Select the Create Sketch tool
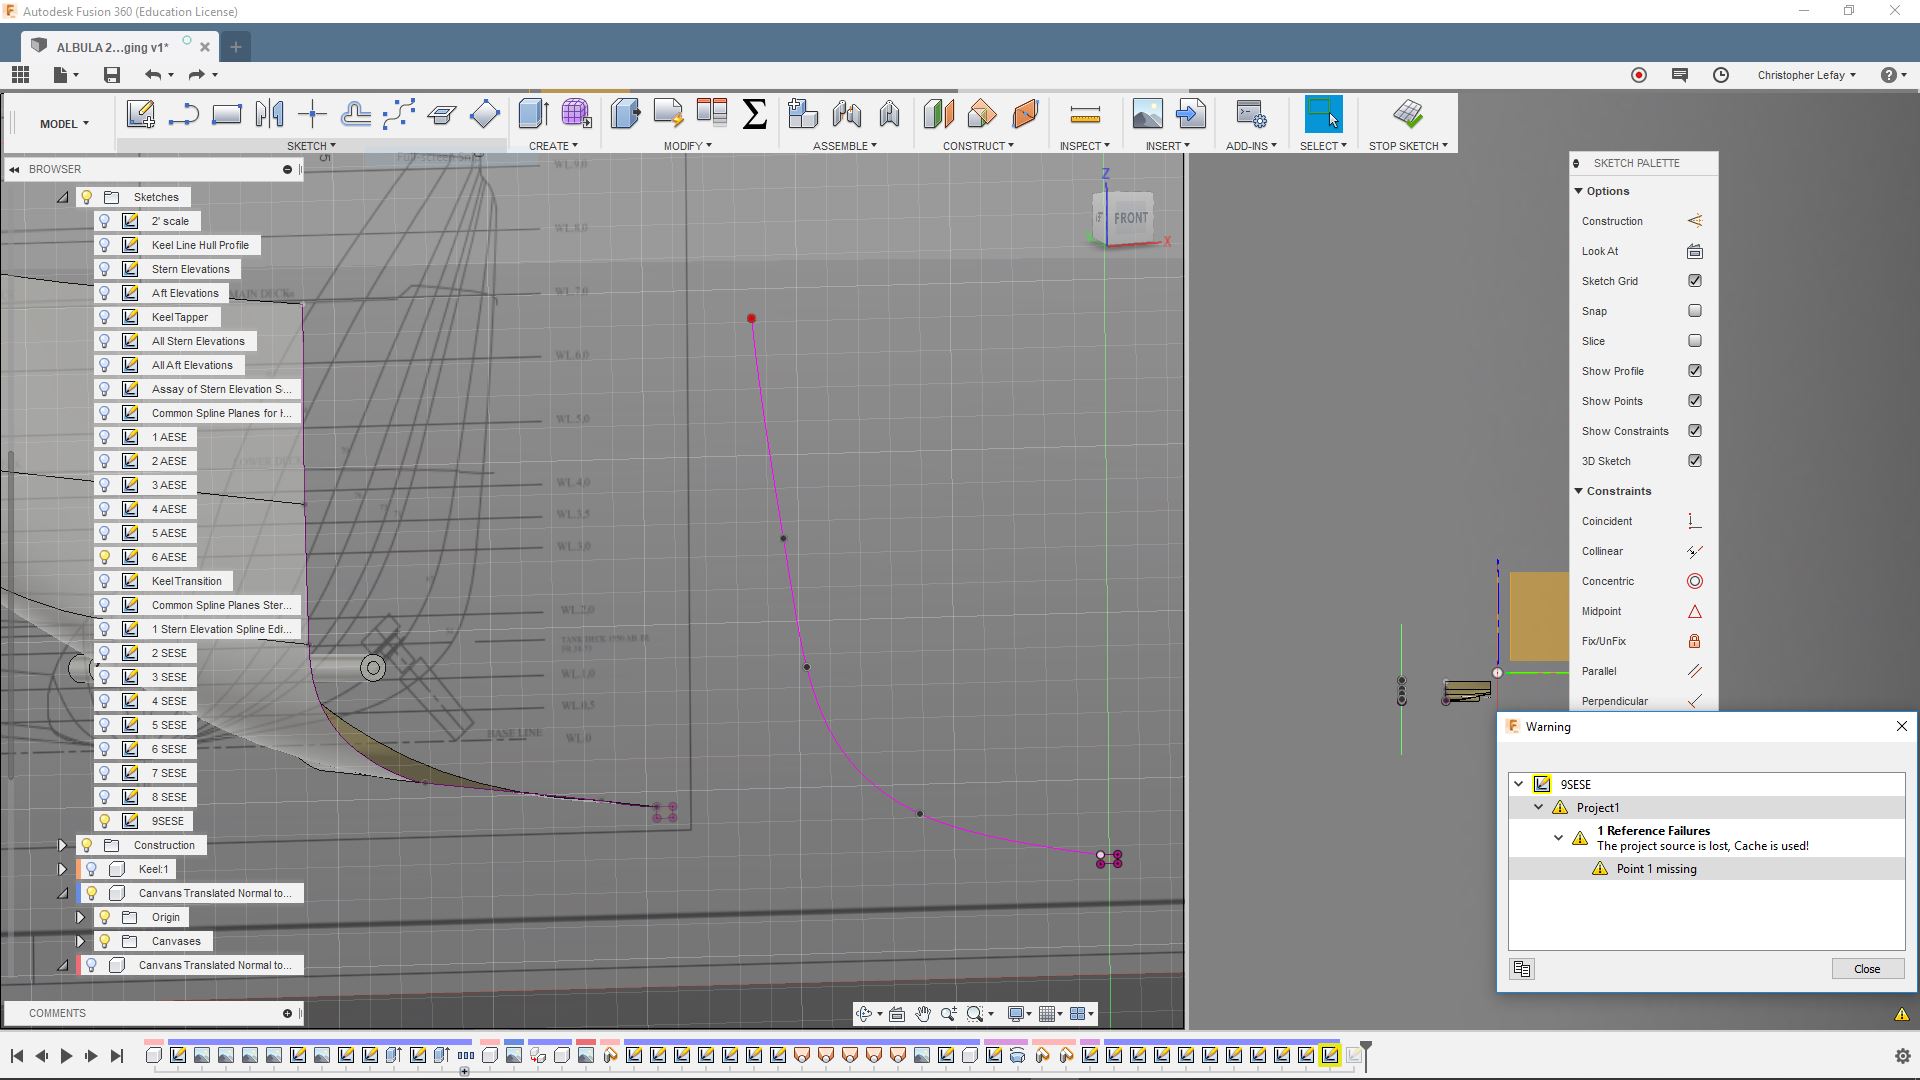The image size is (1920, 1080). [x=140, y=114]
